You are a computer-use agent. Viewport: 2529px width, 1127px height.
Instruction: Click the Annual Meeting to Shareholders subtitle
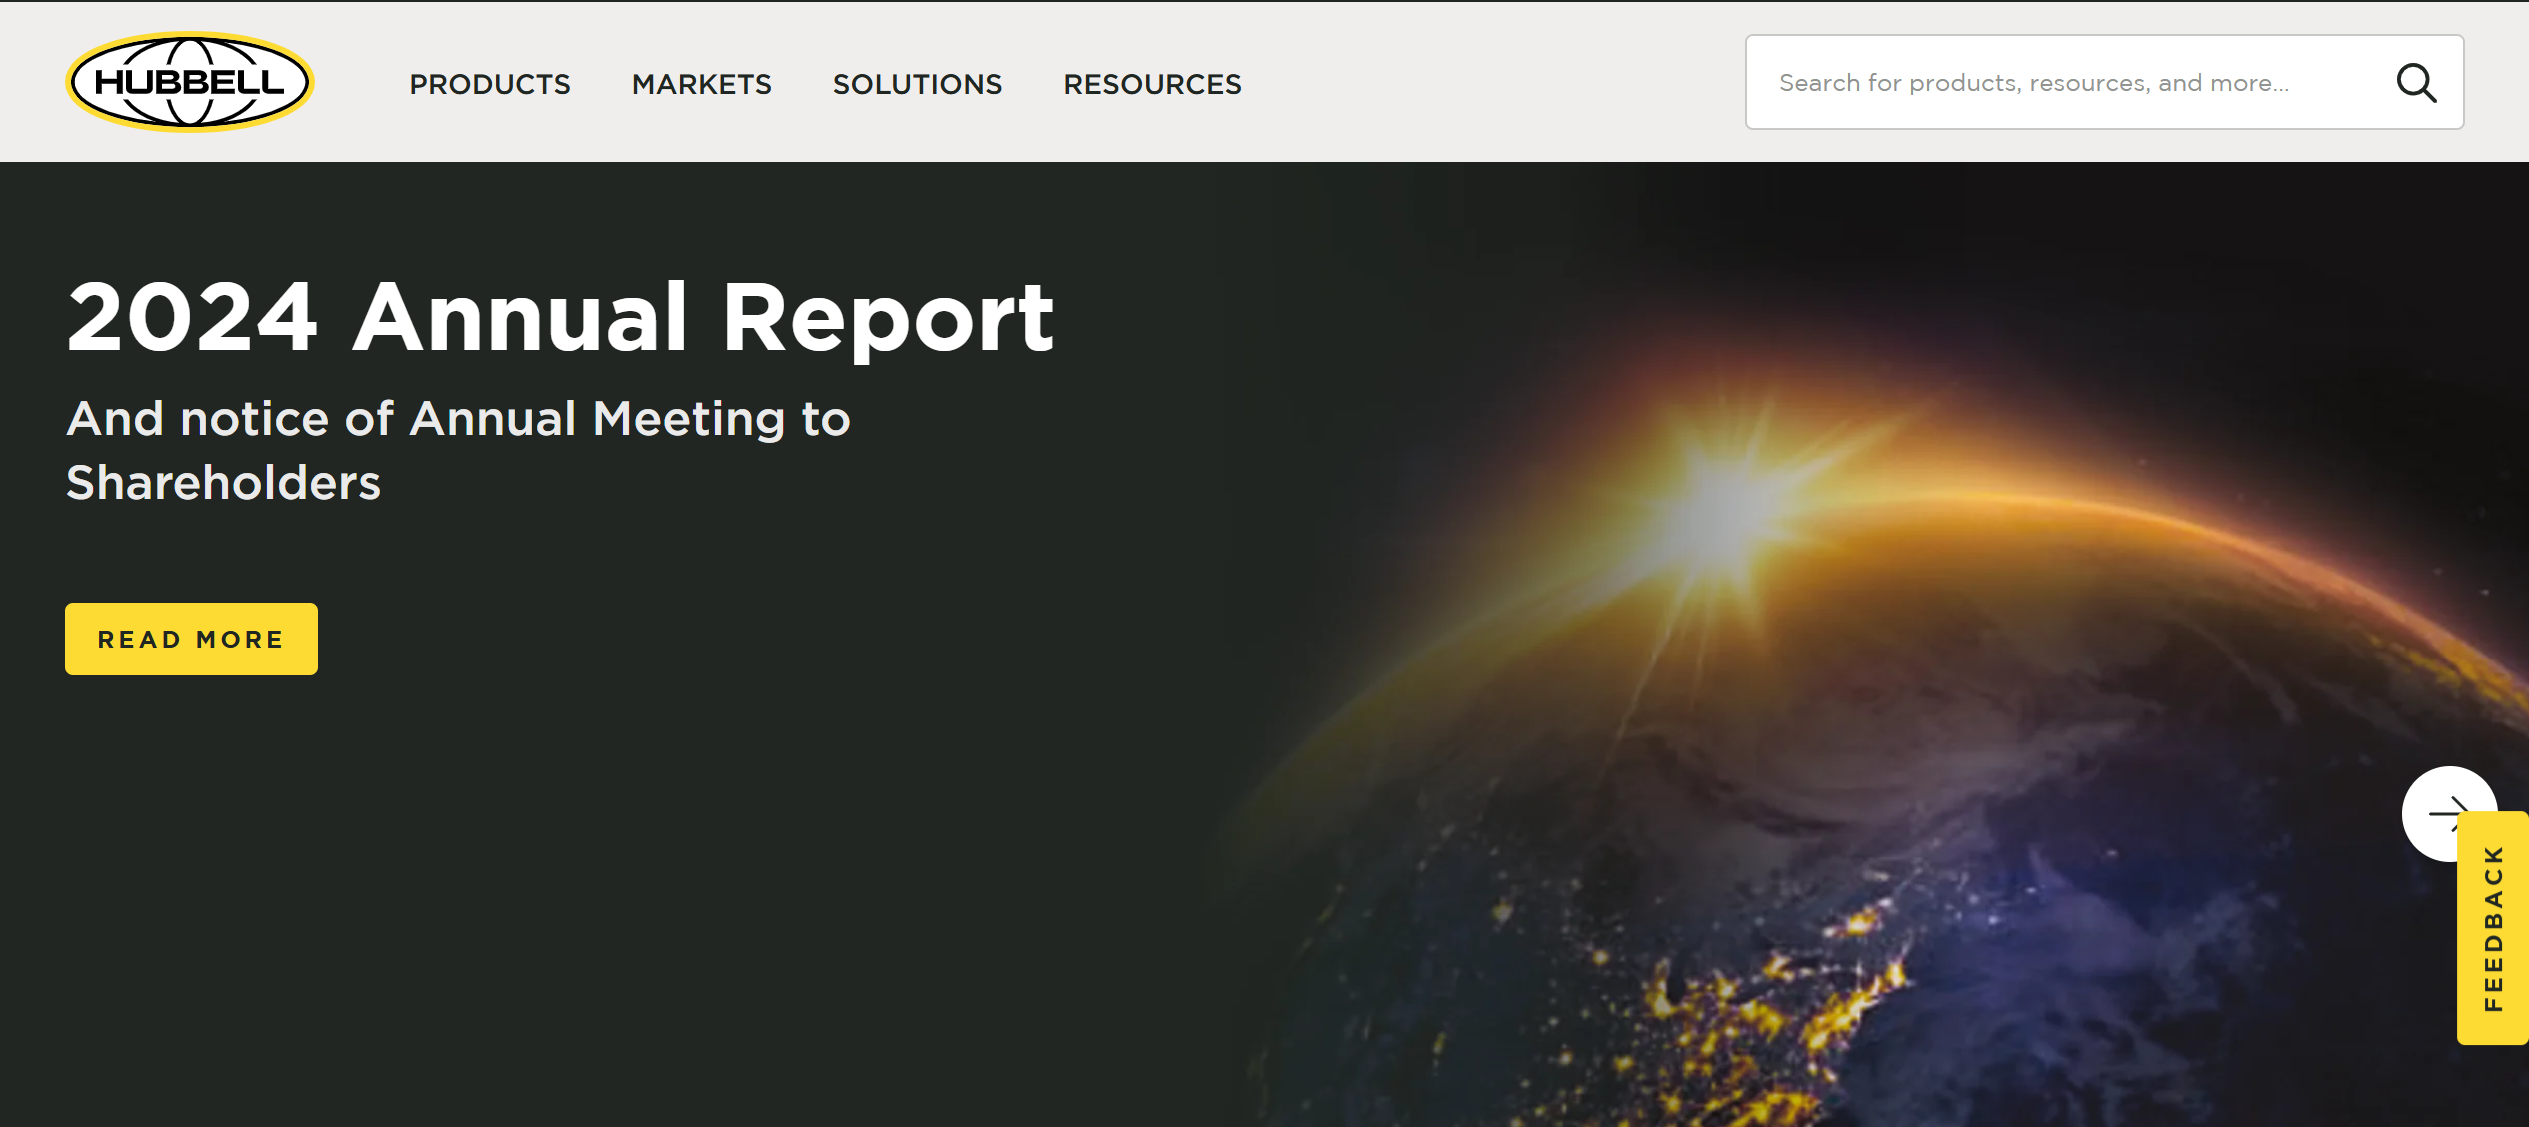tap(458, 450)
